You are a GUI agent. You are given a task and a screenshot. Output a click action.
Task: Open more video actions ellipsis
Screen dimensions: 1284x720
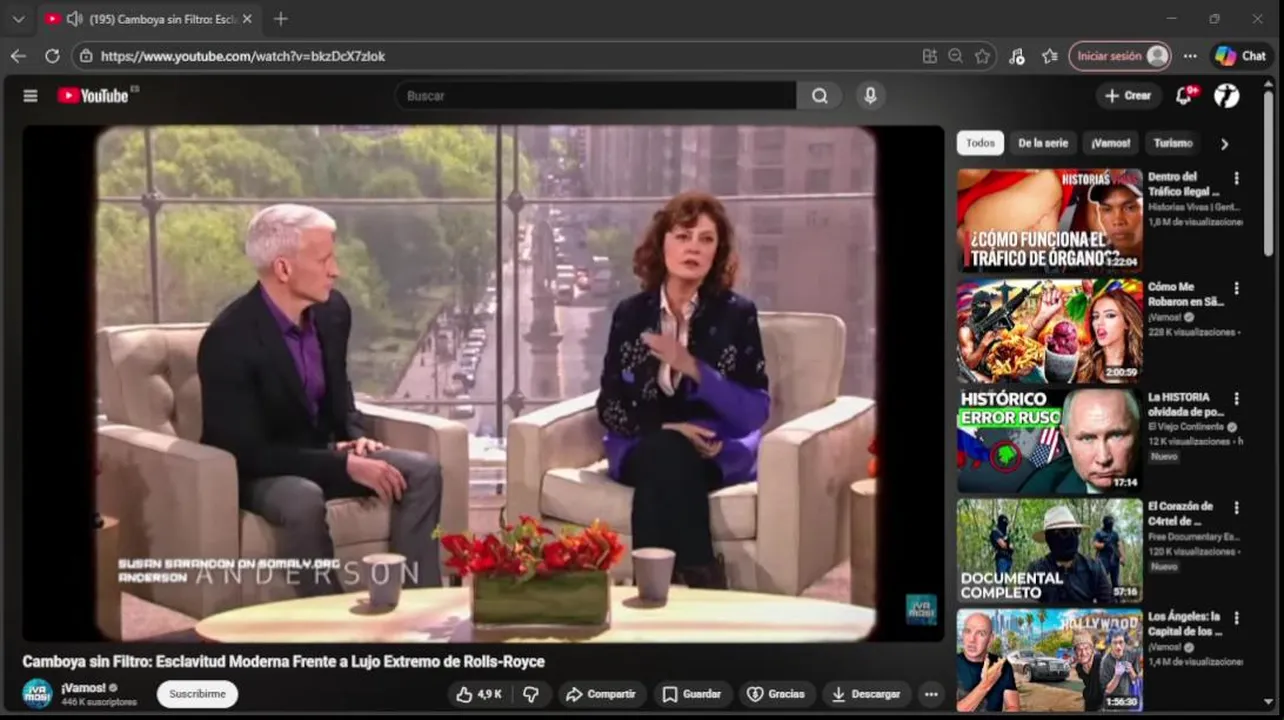(x=931, y=694)
